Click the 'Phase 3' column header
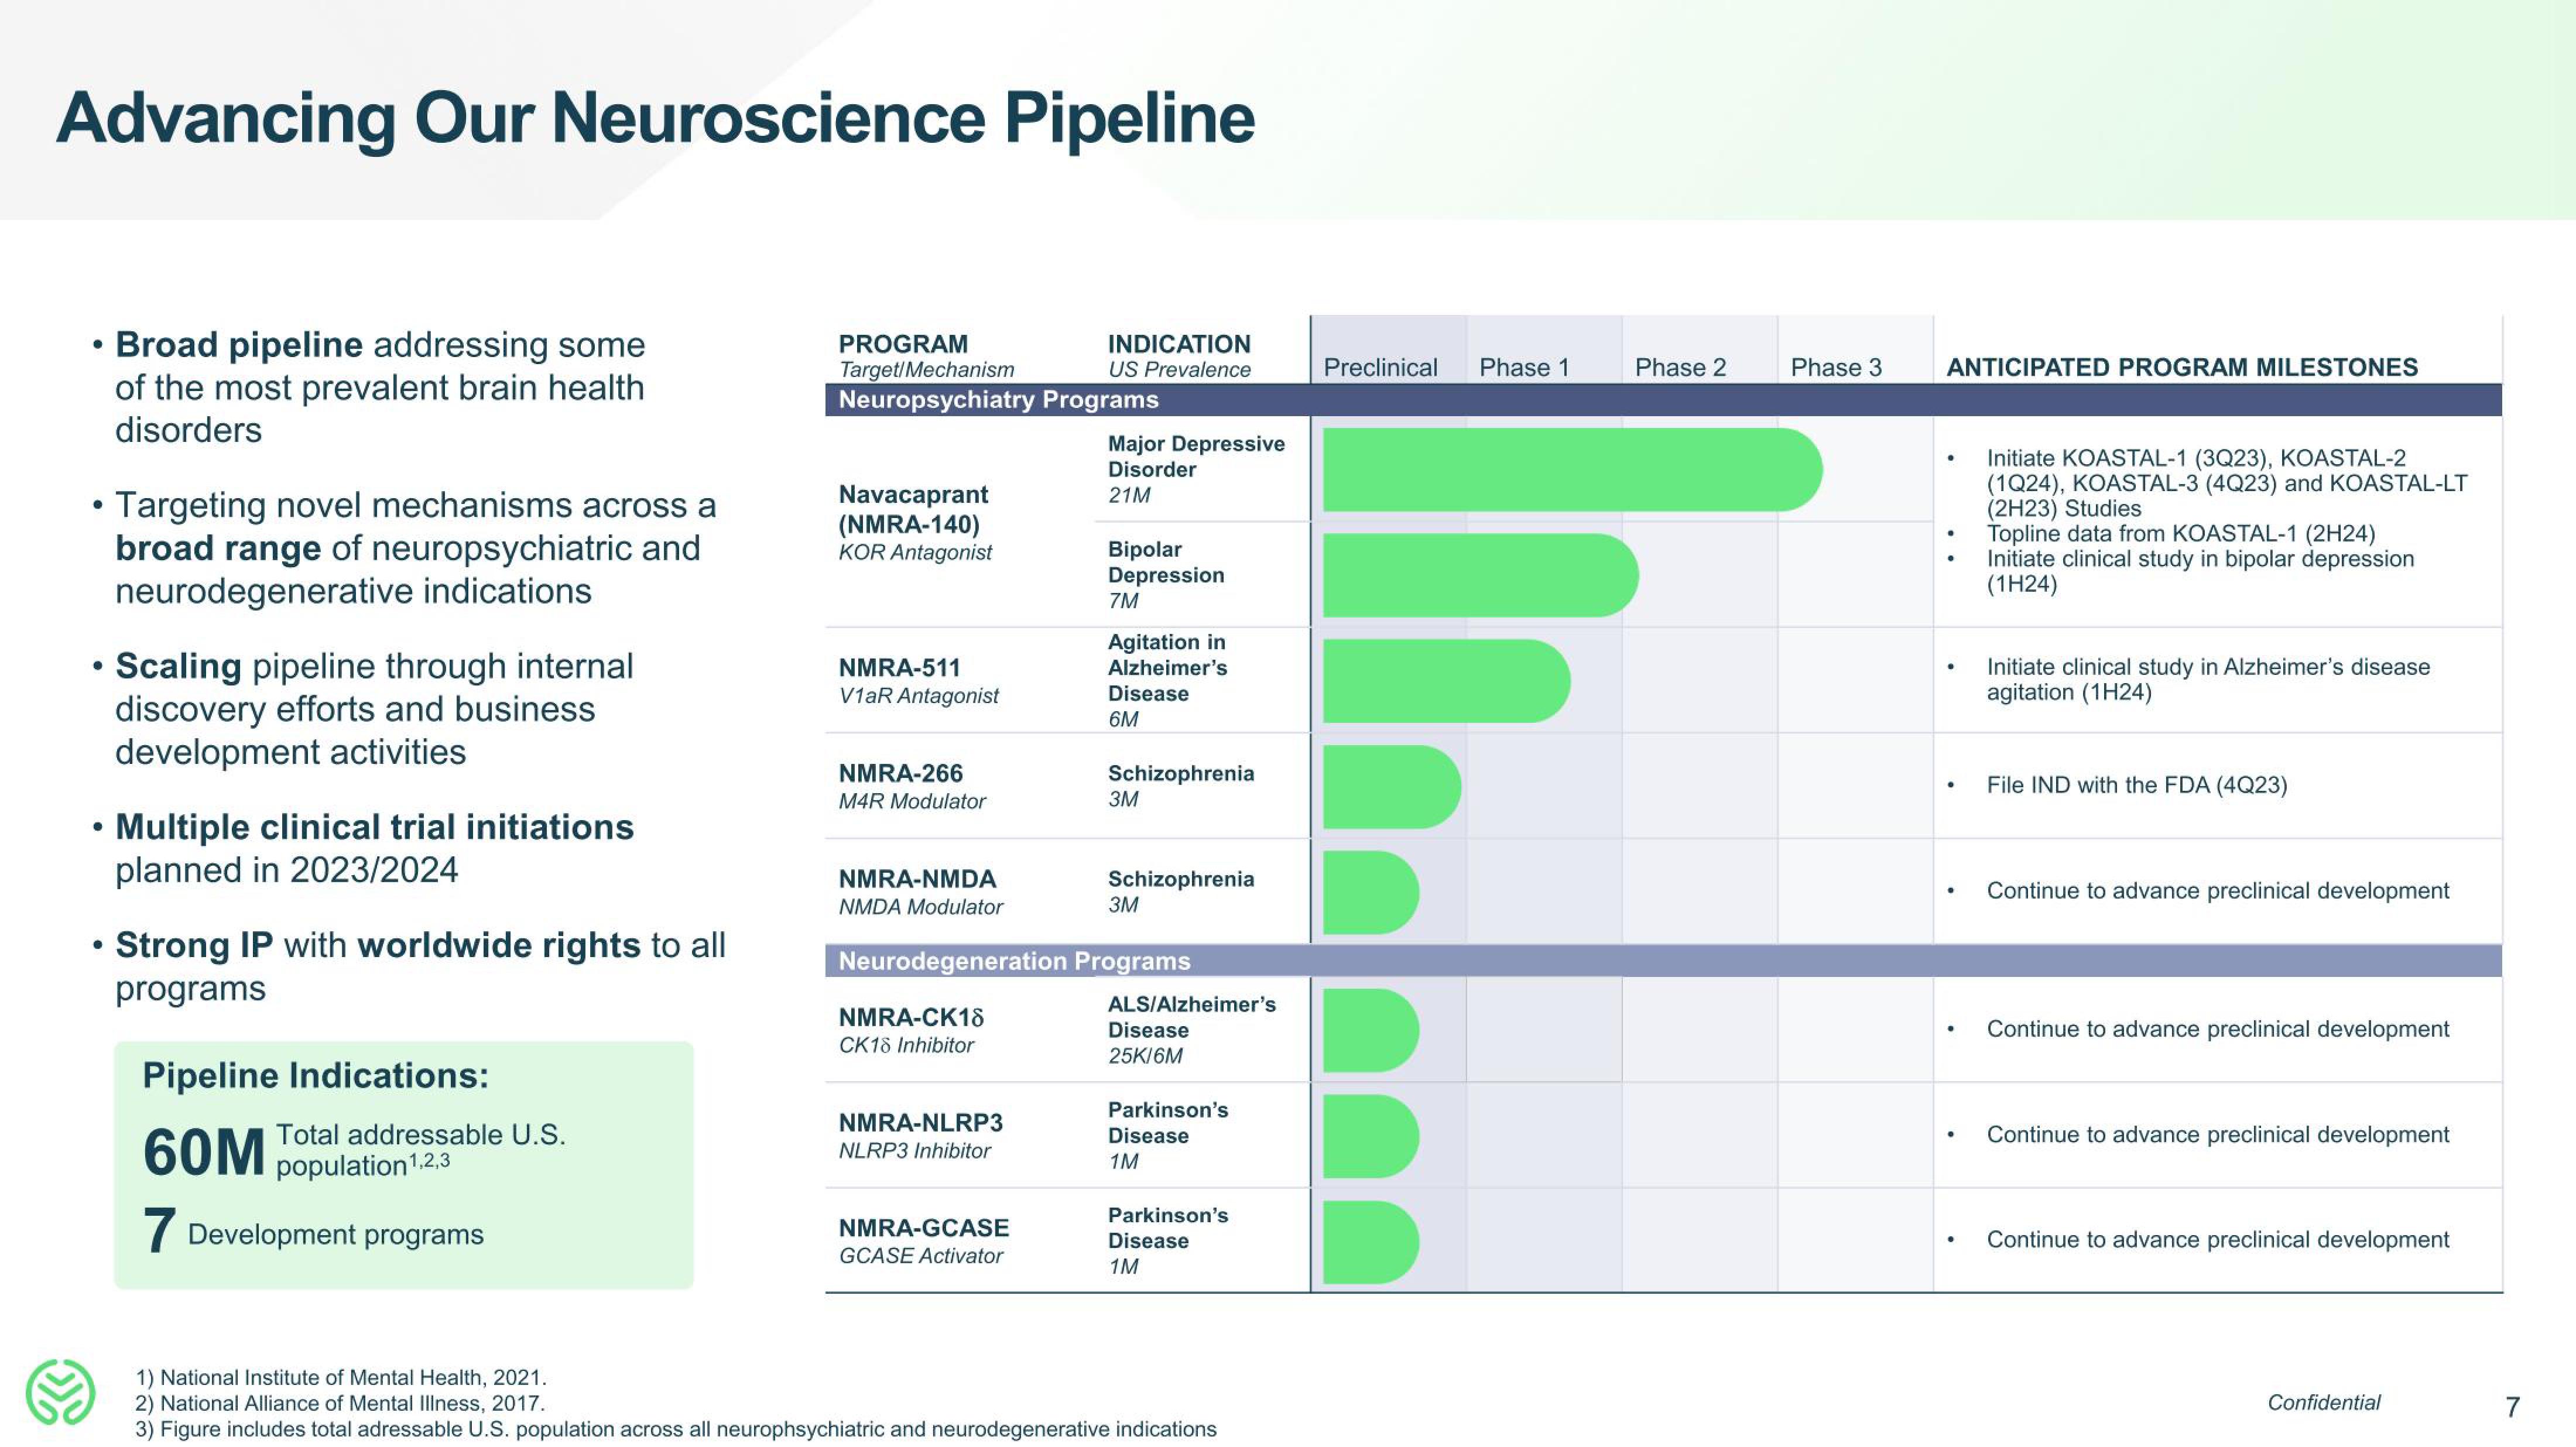The height and width of the screenshot is (1447, 2576). click(1836, 367)
